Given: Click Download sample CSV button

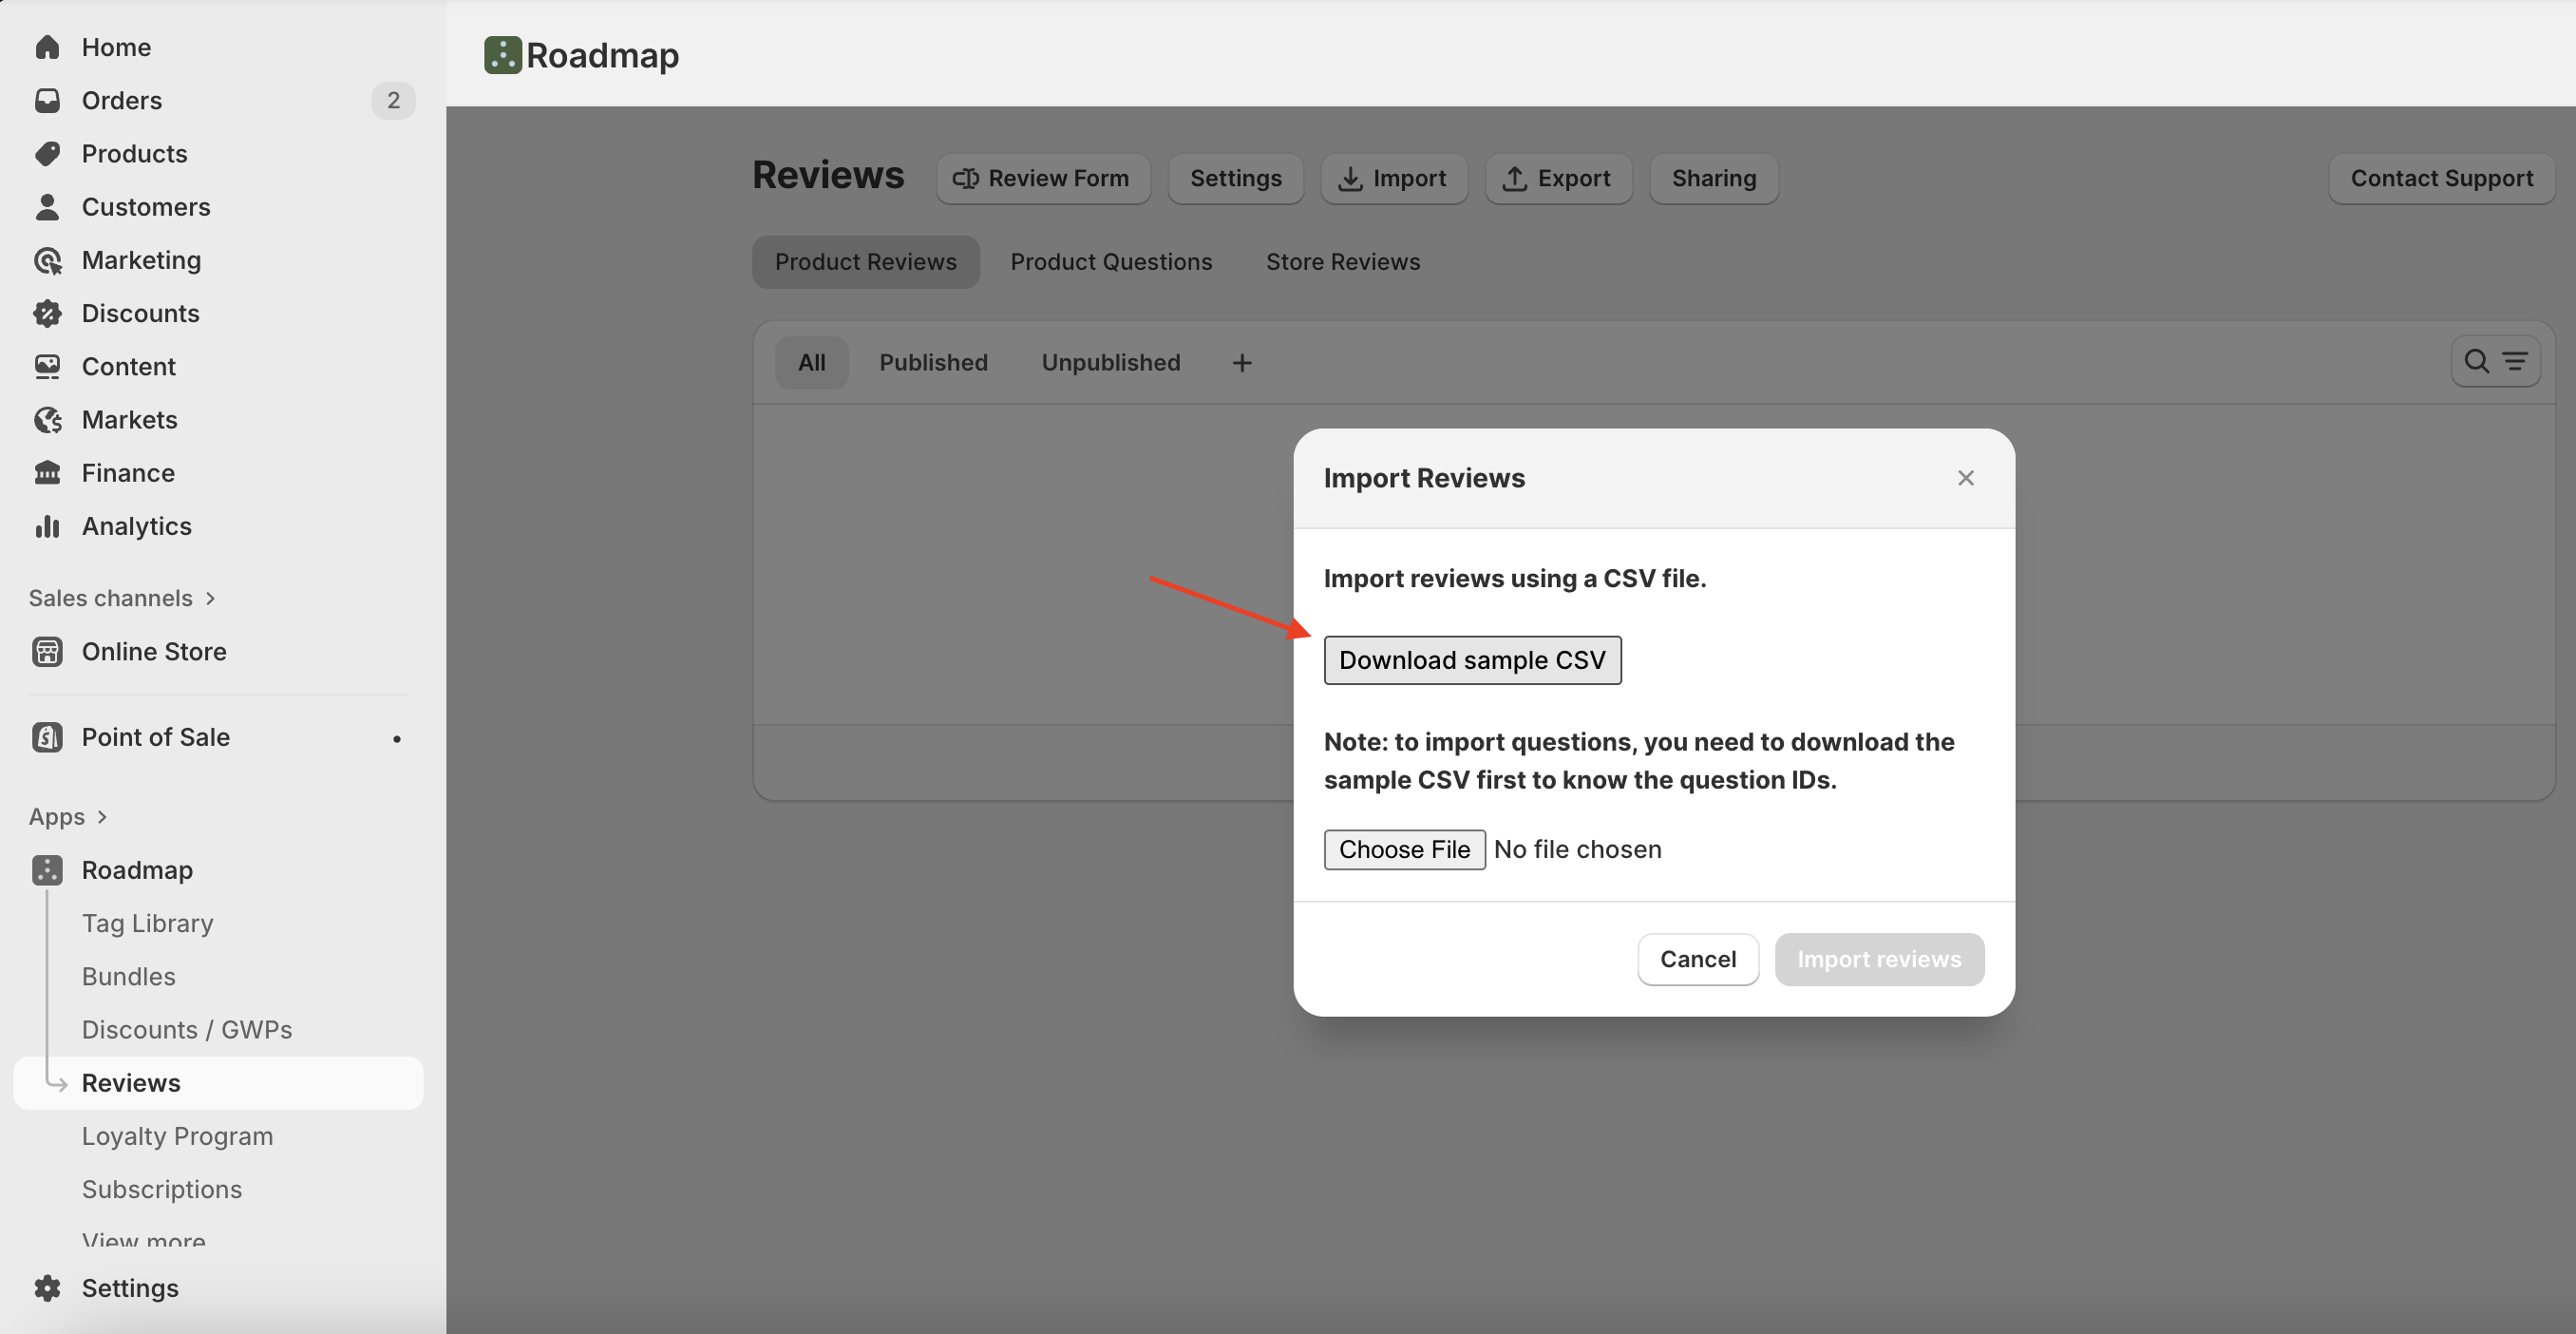Looking at the screenshot, I should [x=1471, y=660].
